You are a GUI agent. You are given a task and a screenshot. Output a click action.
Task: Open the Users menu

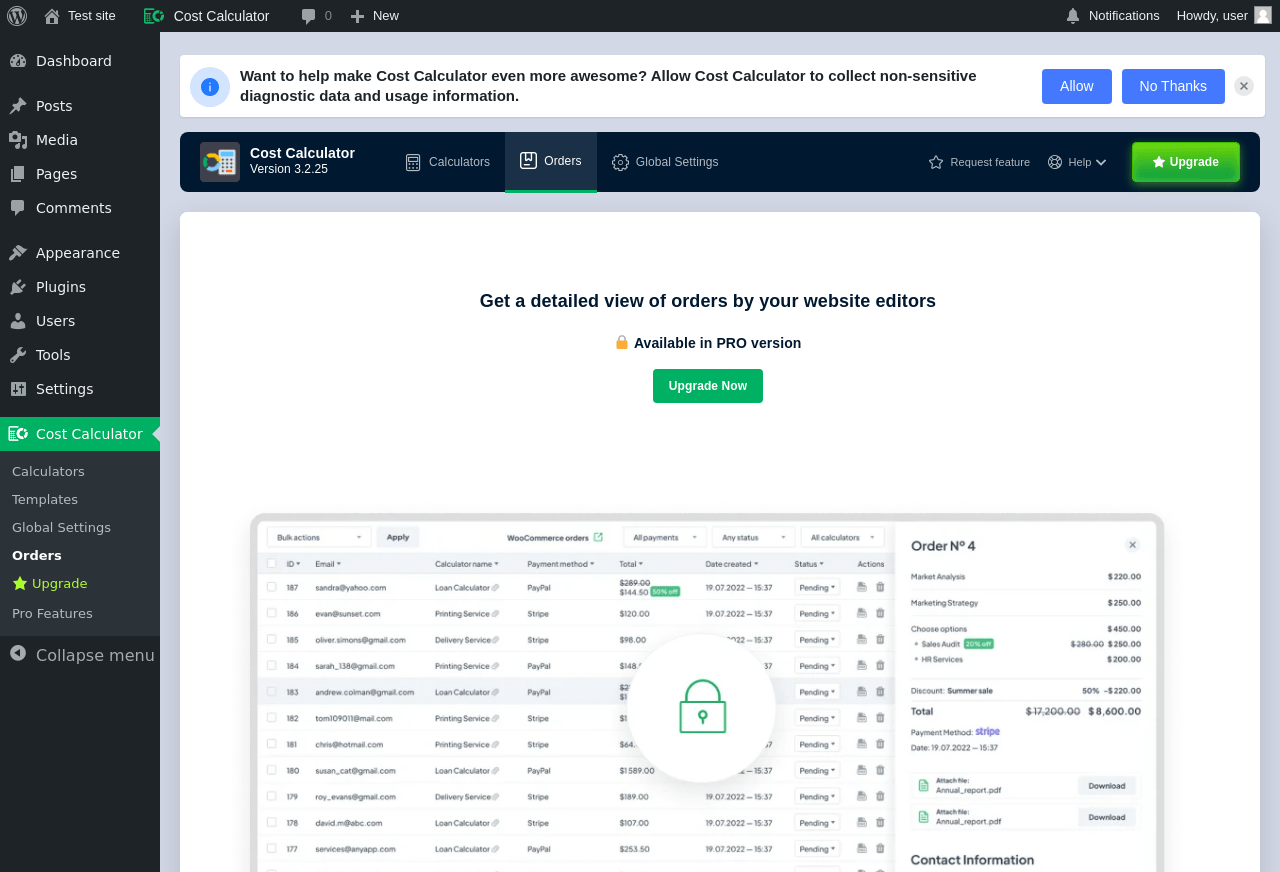(x=80, y=321)
